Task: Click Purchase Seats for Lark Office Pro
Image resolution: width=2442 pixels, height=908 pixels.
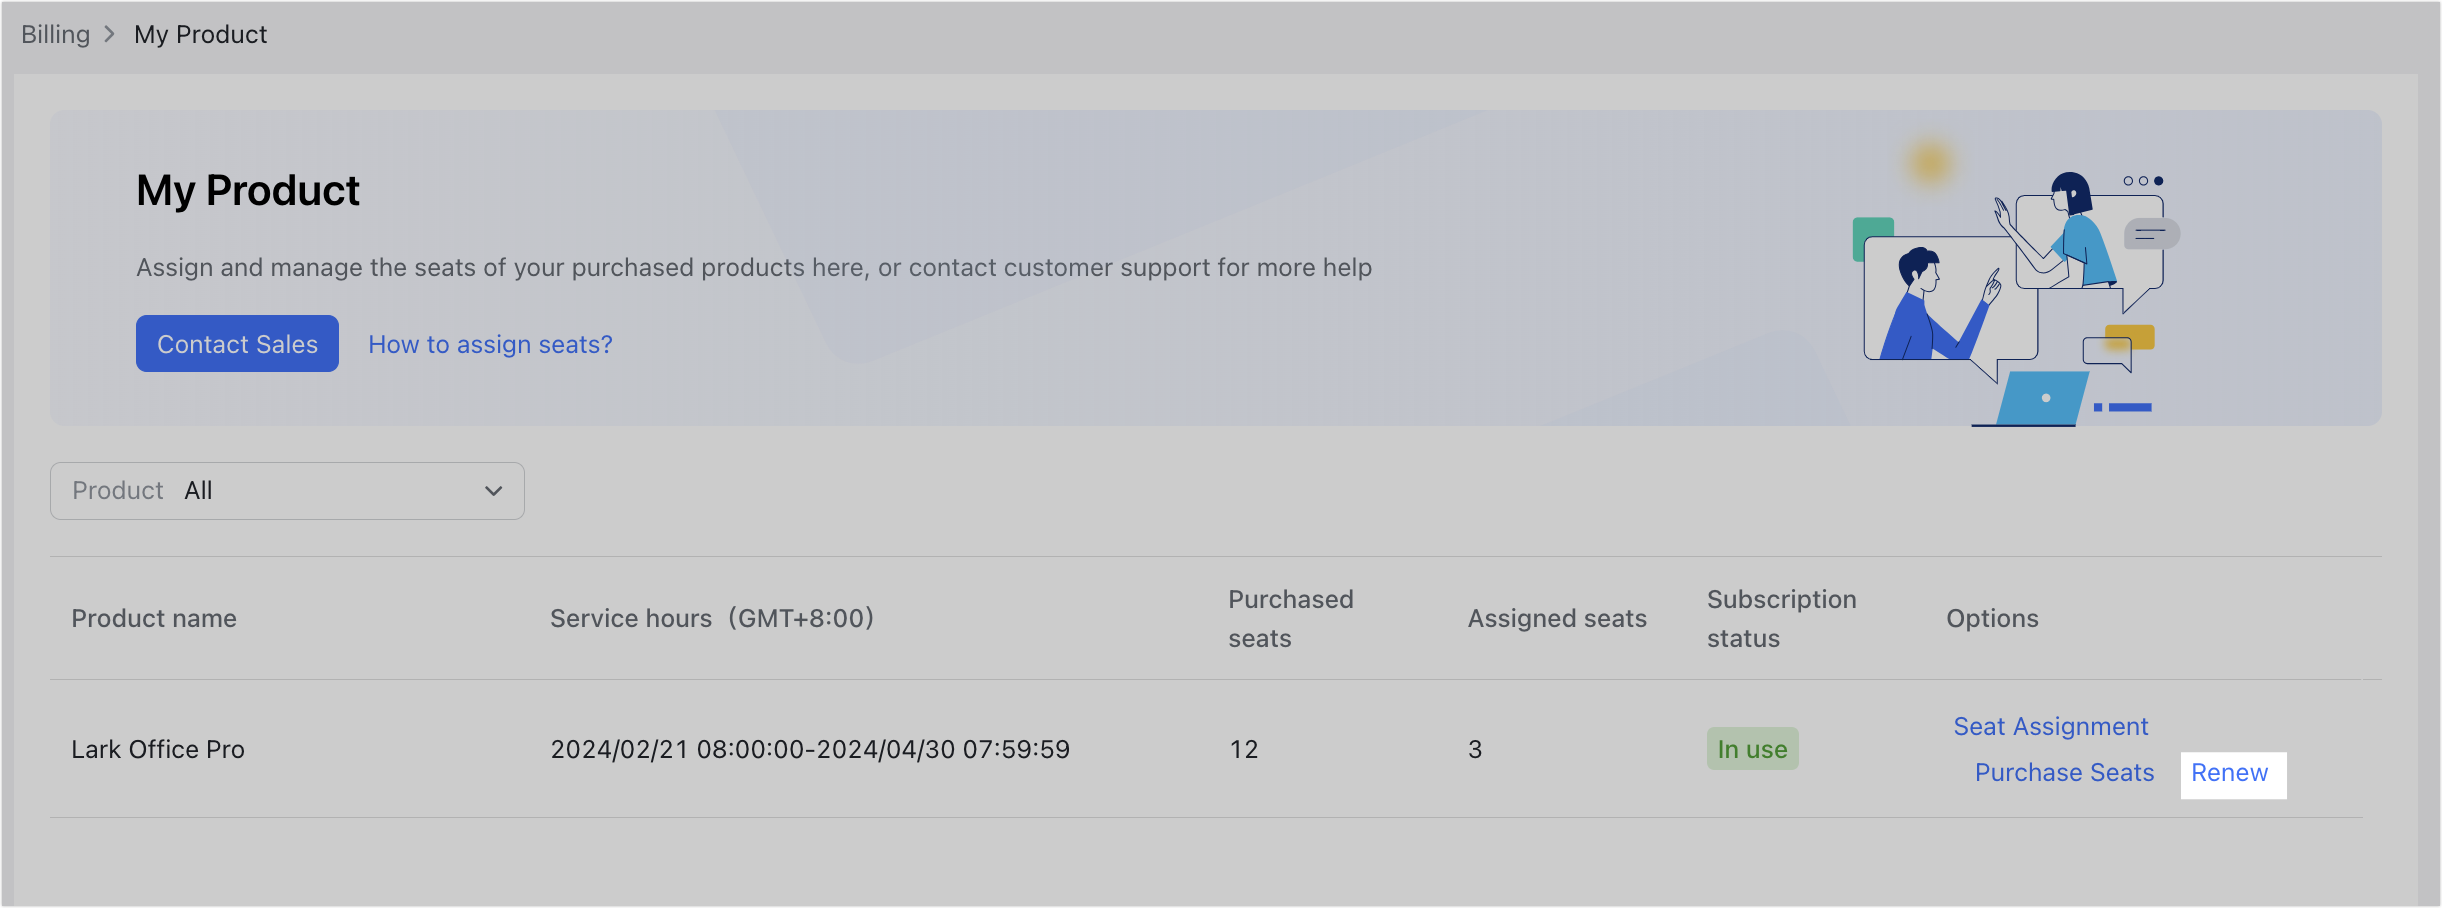Action: [x=2064, y=772]
